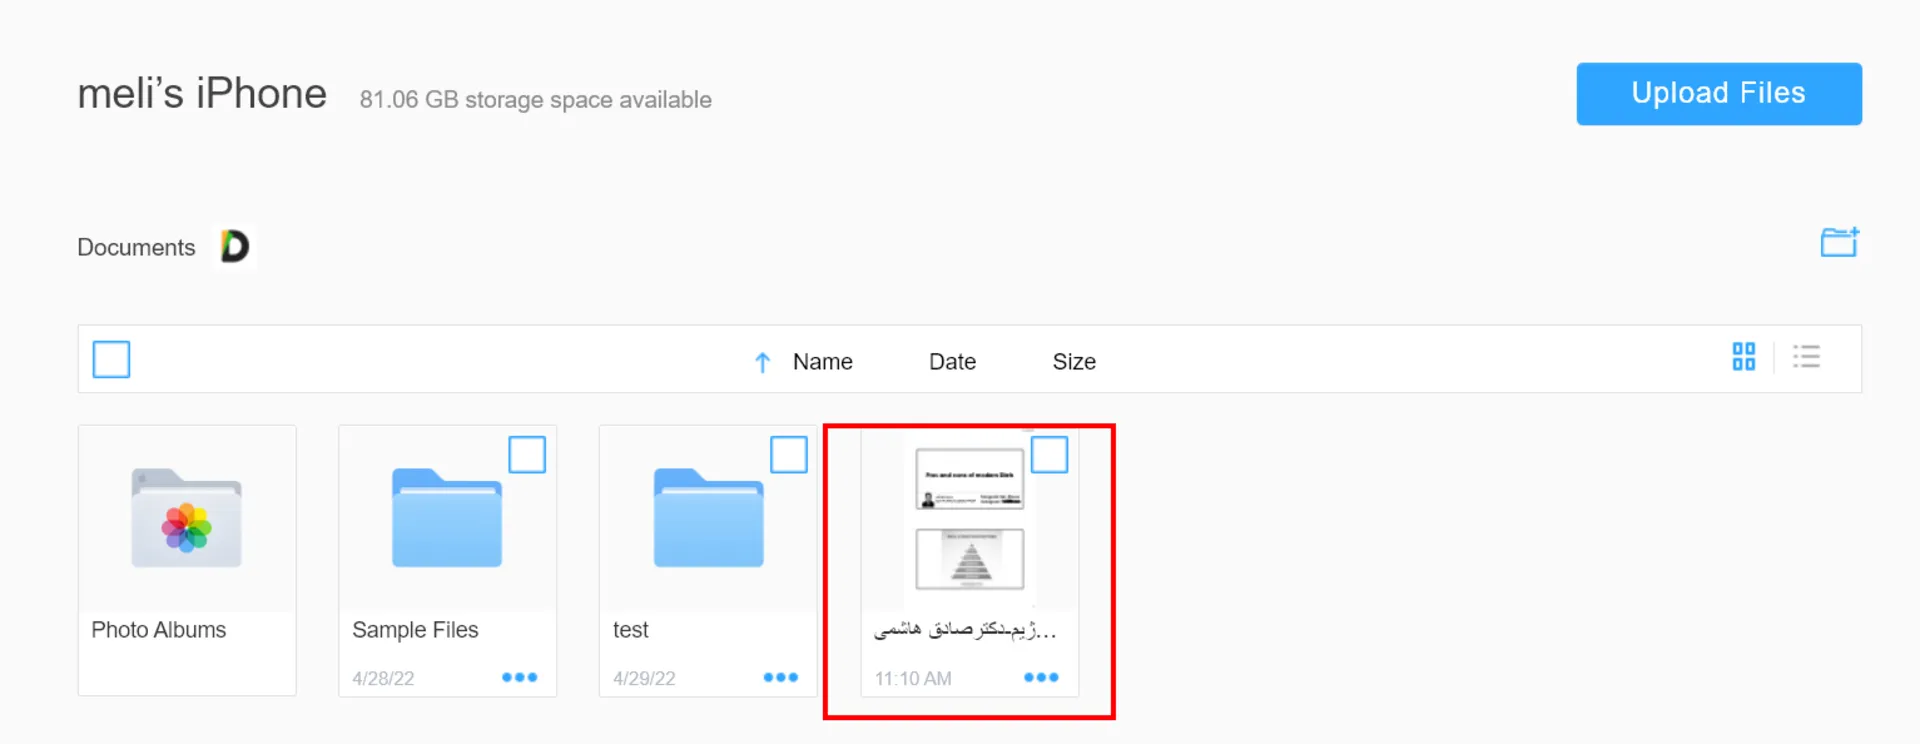Click the meli's iPhone device title
The image size is (1920, 744).
(202, 93)
